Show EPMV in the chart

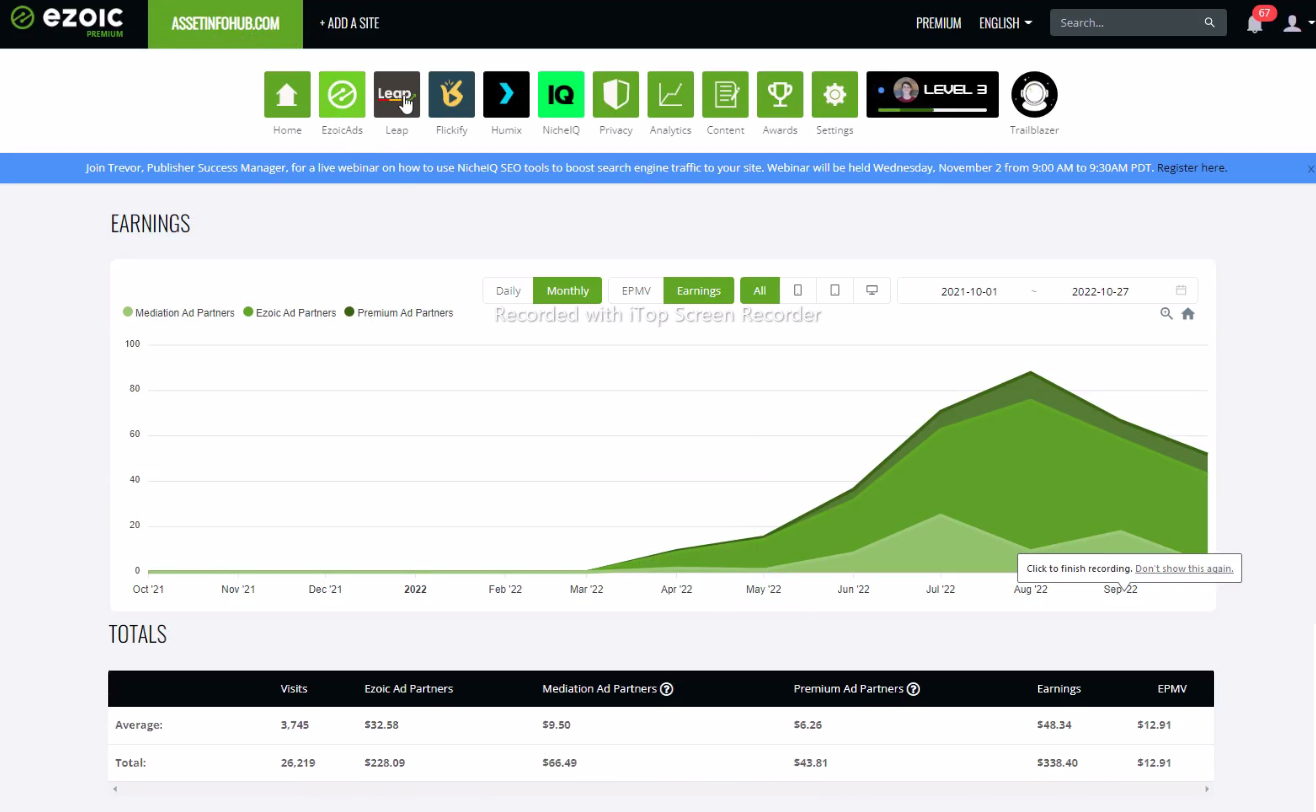[x=636, y=291]
